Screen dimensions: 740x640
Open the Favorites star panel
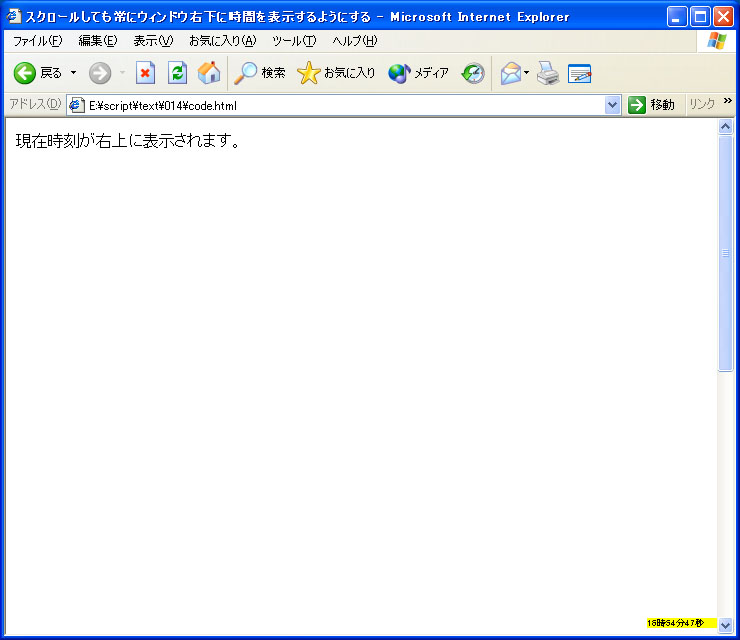(x=337, y=73)
